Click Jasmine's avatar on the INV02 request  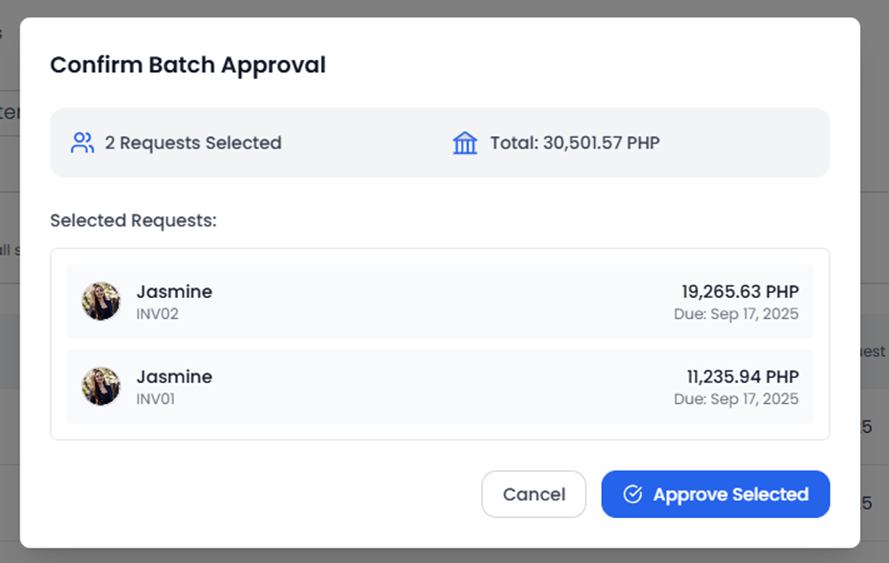(x=101, y=301)
